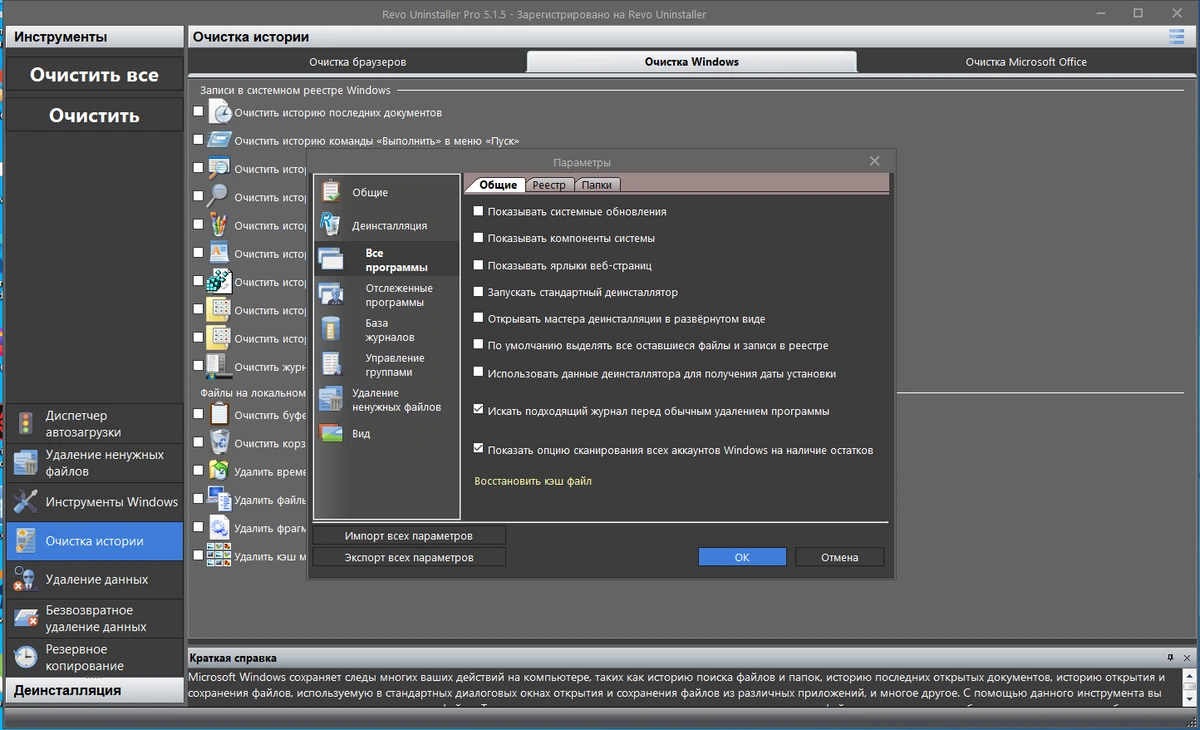Click folder icon beside Удалить време
Viewport: 1200px width, 730px height.
pyautogui.click(x=219, y=470)
